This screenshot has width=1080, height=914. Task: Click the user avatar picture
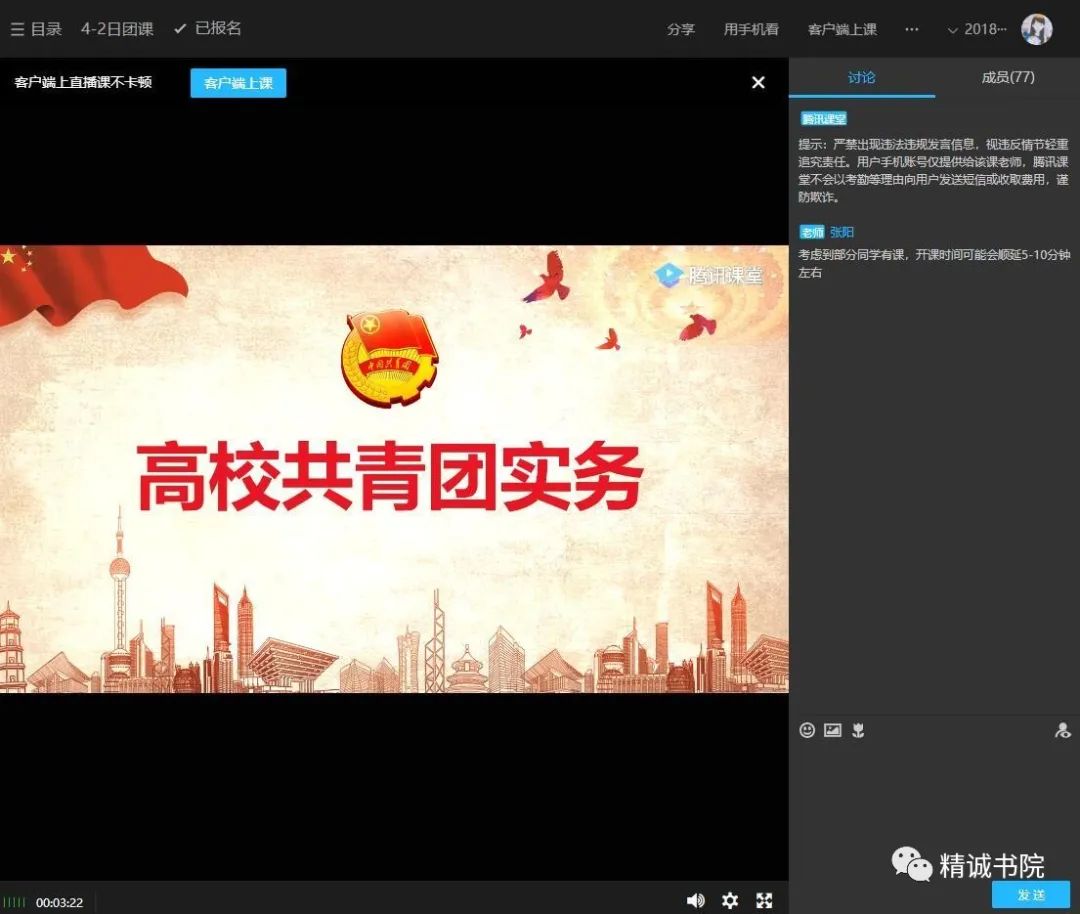tap(1036, 29)
